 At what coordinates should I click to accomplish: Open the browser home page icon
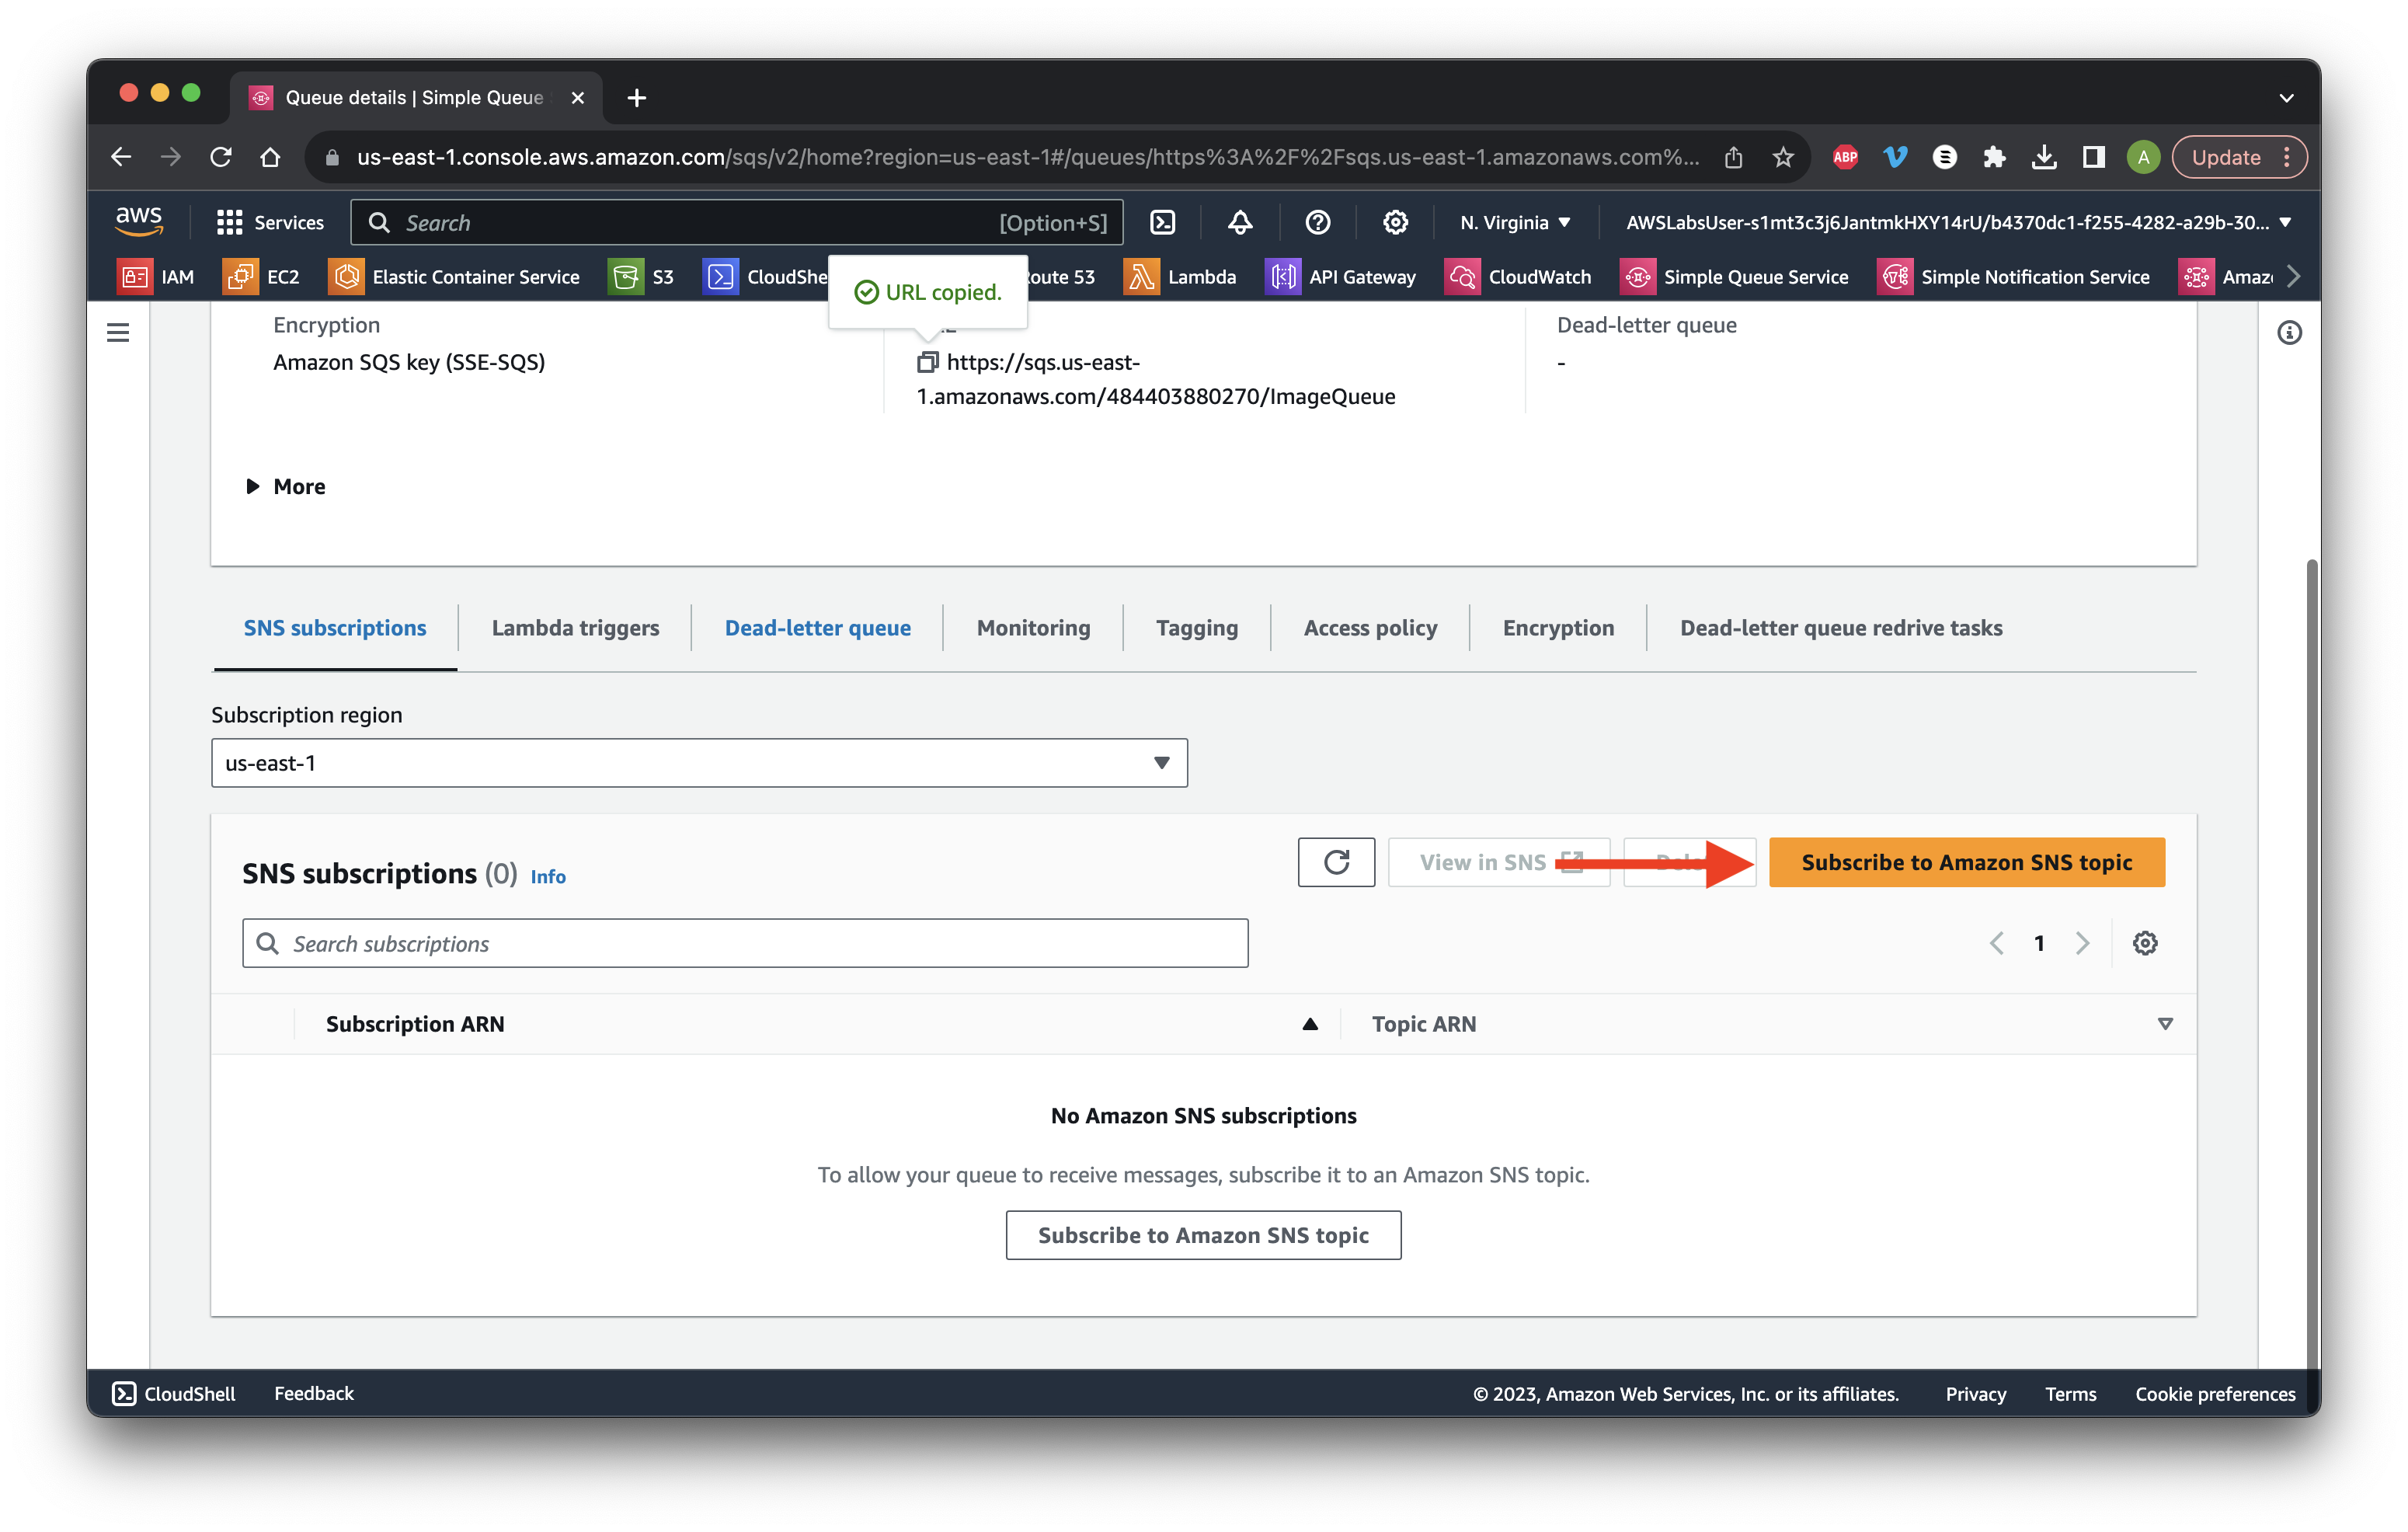270,157
